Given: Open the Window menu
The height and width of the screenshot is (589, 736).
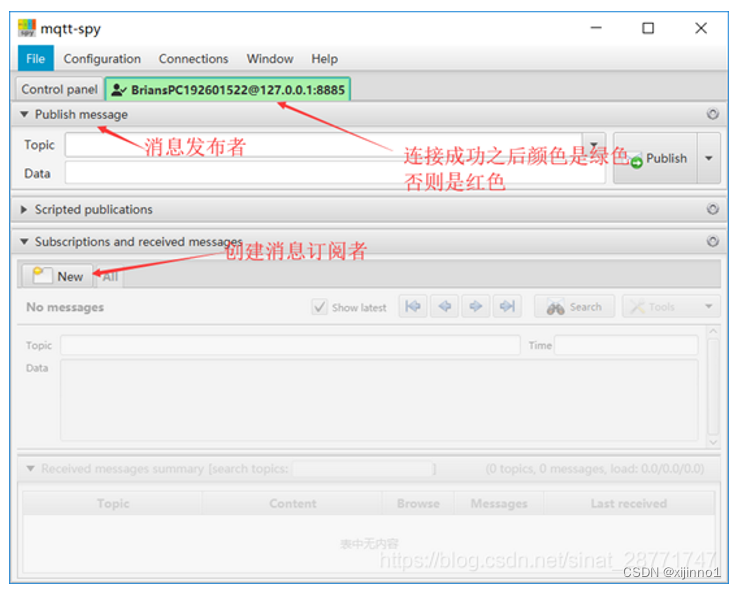Looking at the screenshot, I should tap(270, 59).
